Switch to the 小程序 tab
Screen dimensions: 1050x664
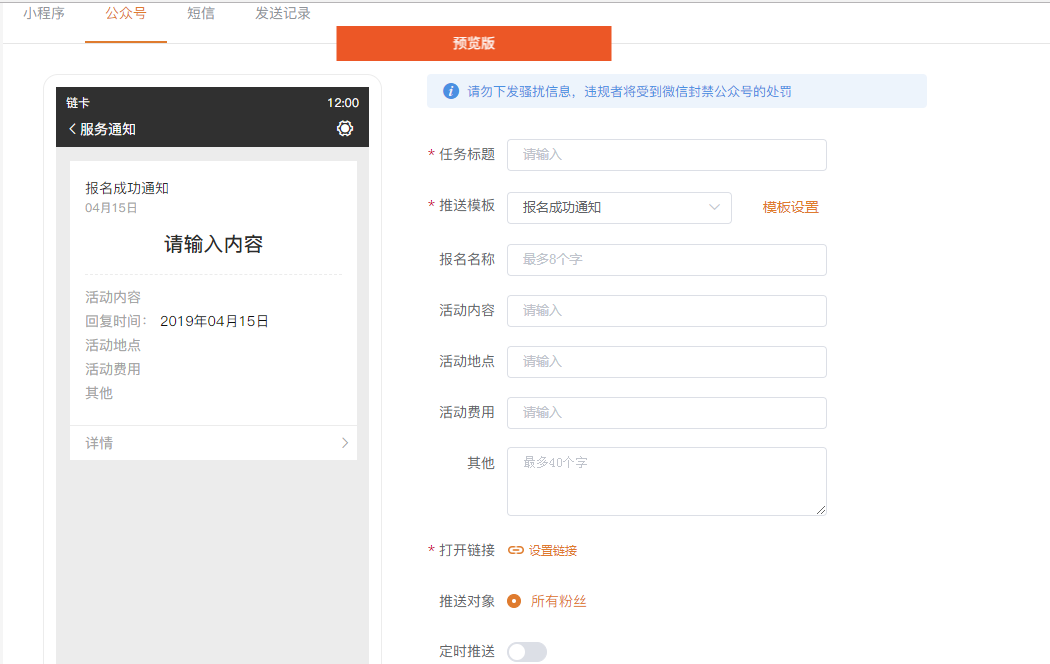point(44,14)
